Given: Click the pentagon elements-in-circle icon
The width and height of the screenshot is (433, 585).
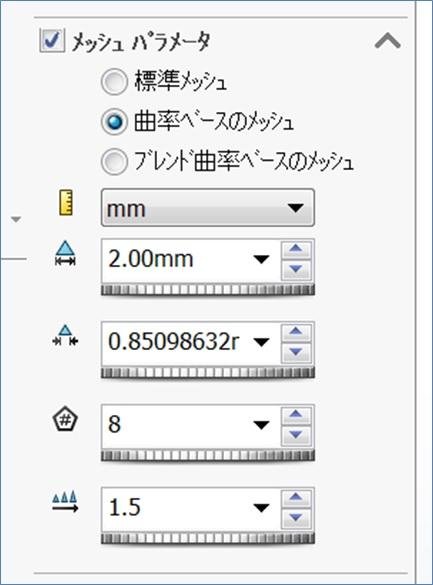Looking at the screenshot, I should [x=65, y=419].
